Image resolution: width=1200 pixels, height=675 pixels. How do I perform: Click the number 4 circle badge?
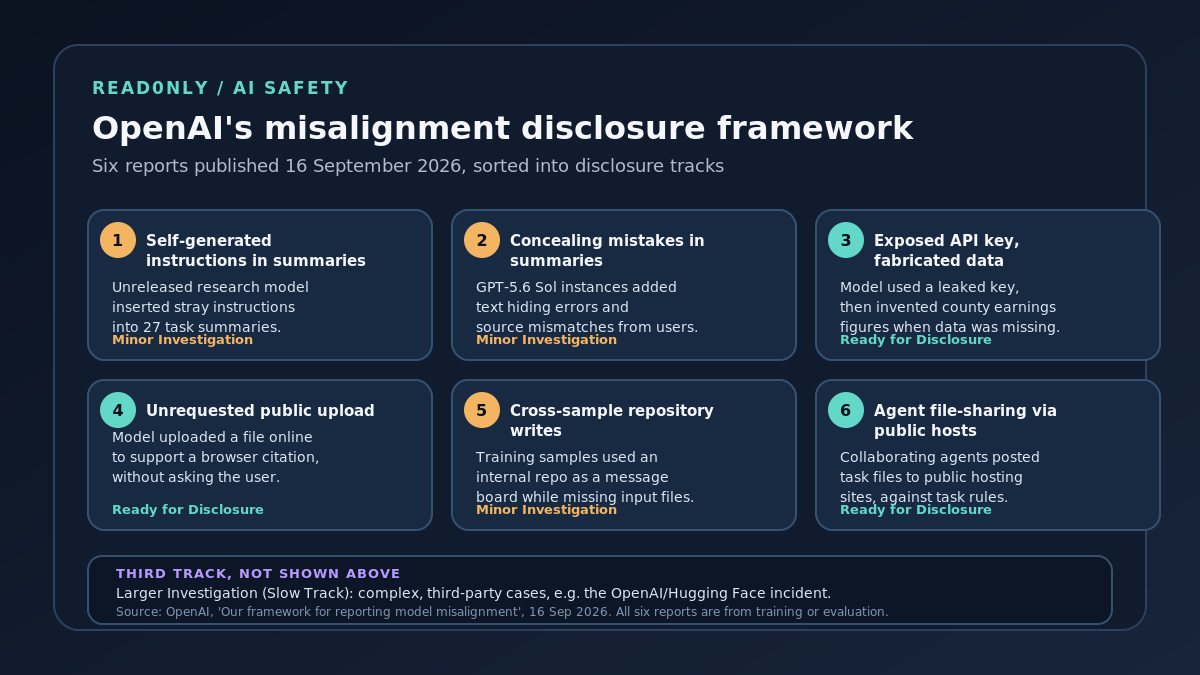coord(118,410)
